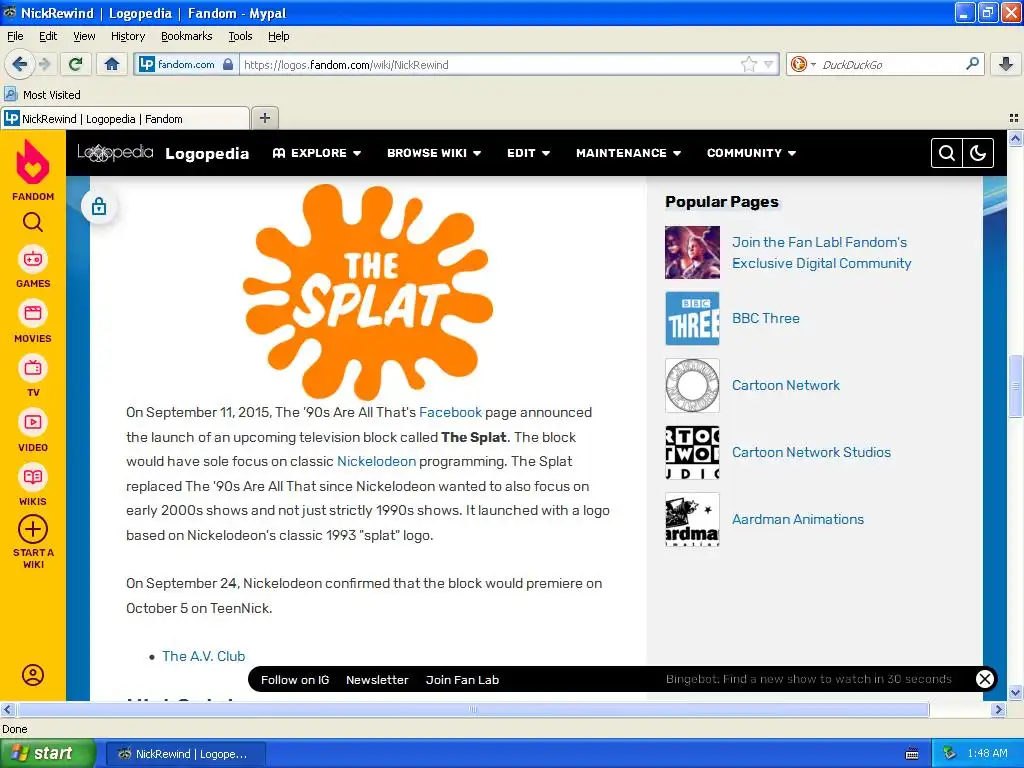1024x768 pixels.
Task: Click the list all tabs icon
Action: click(1014, 118)
